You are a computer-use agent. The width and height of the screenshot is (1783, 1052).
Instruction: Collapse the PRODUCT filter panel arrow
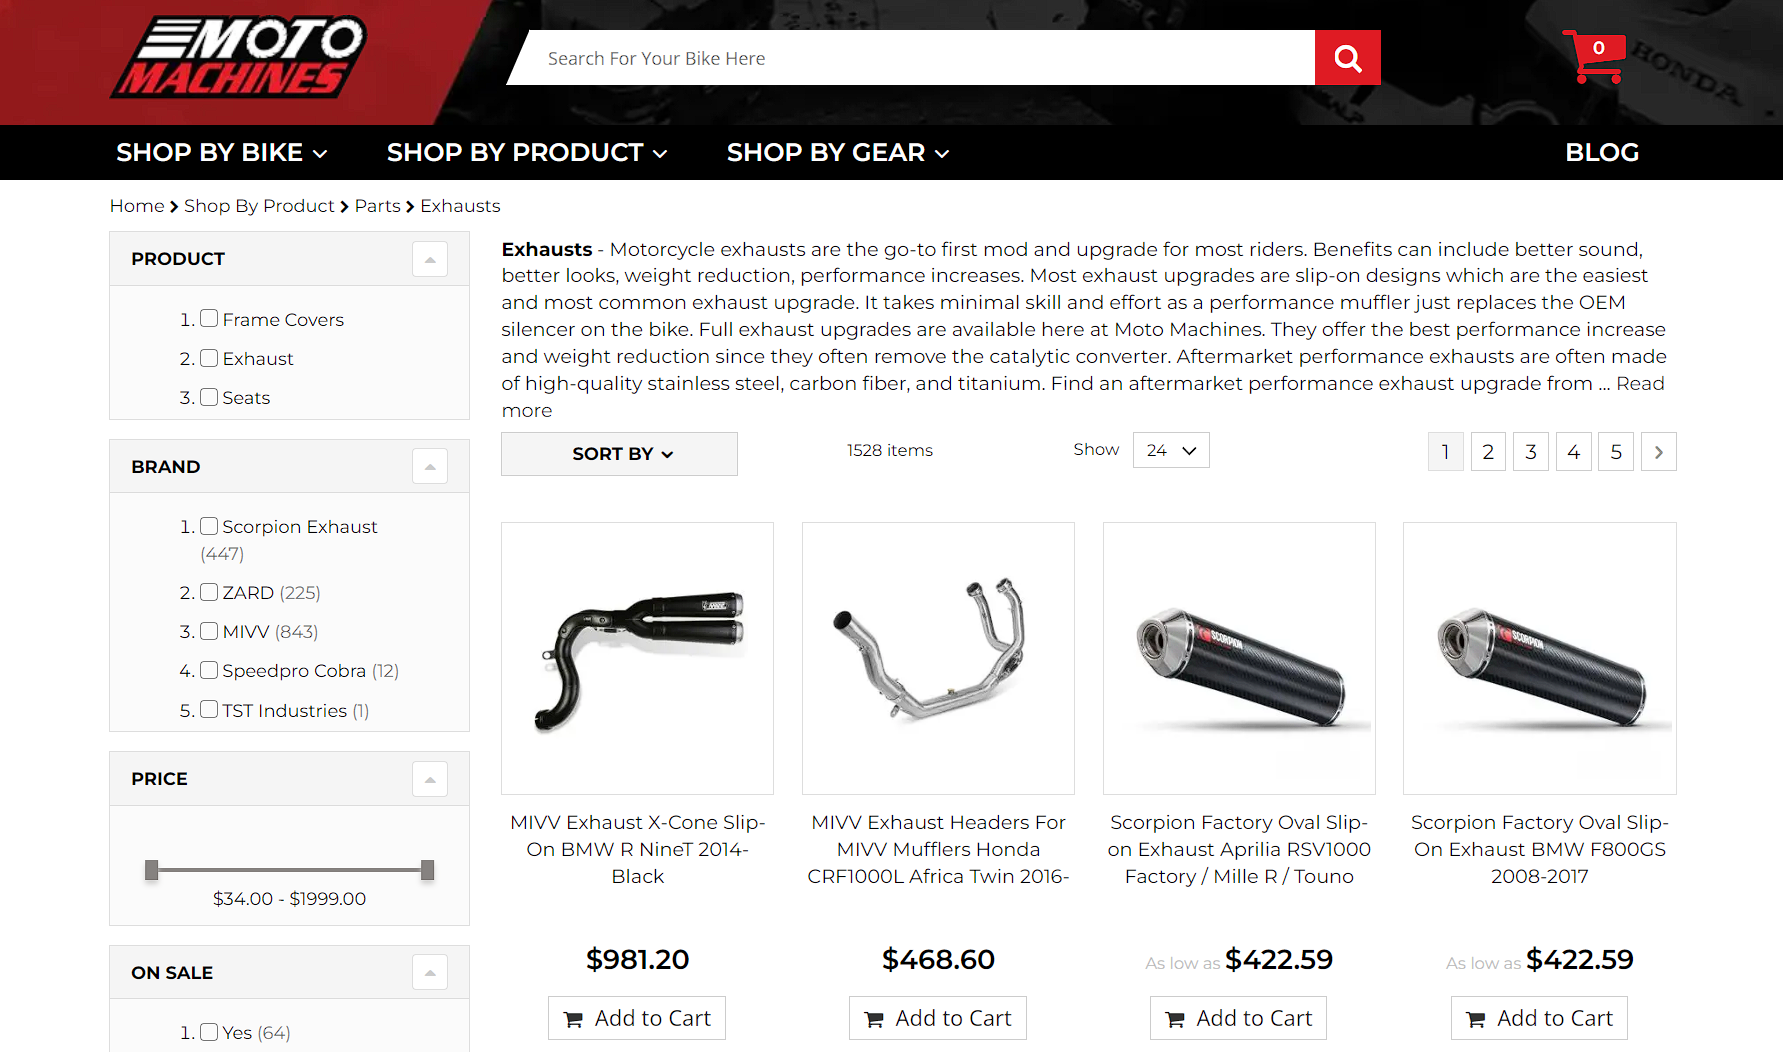tap(430, 259)
